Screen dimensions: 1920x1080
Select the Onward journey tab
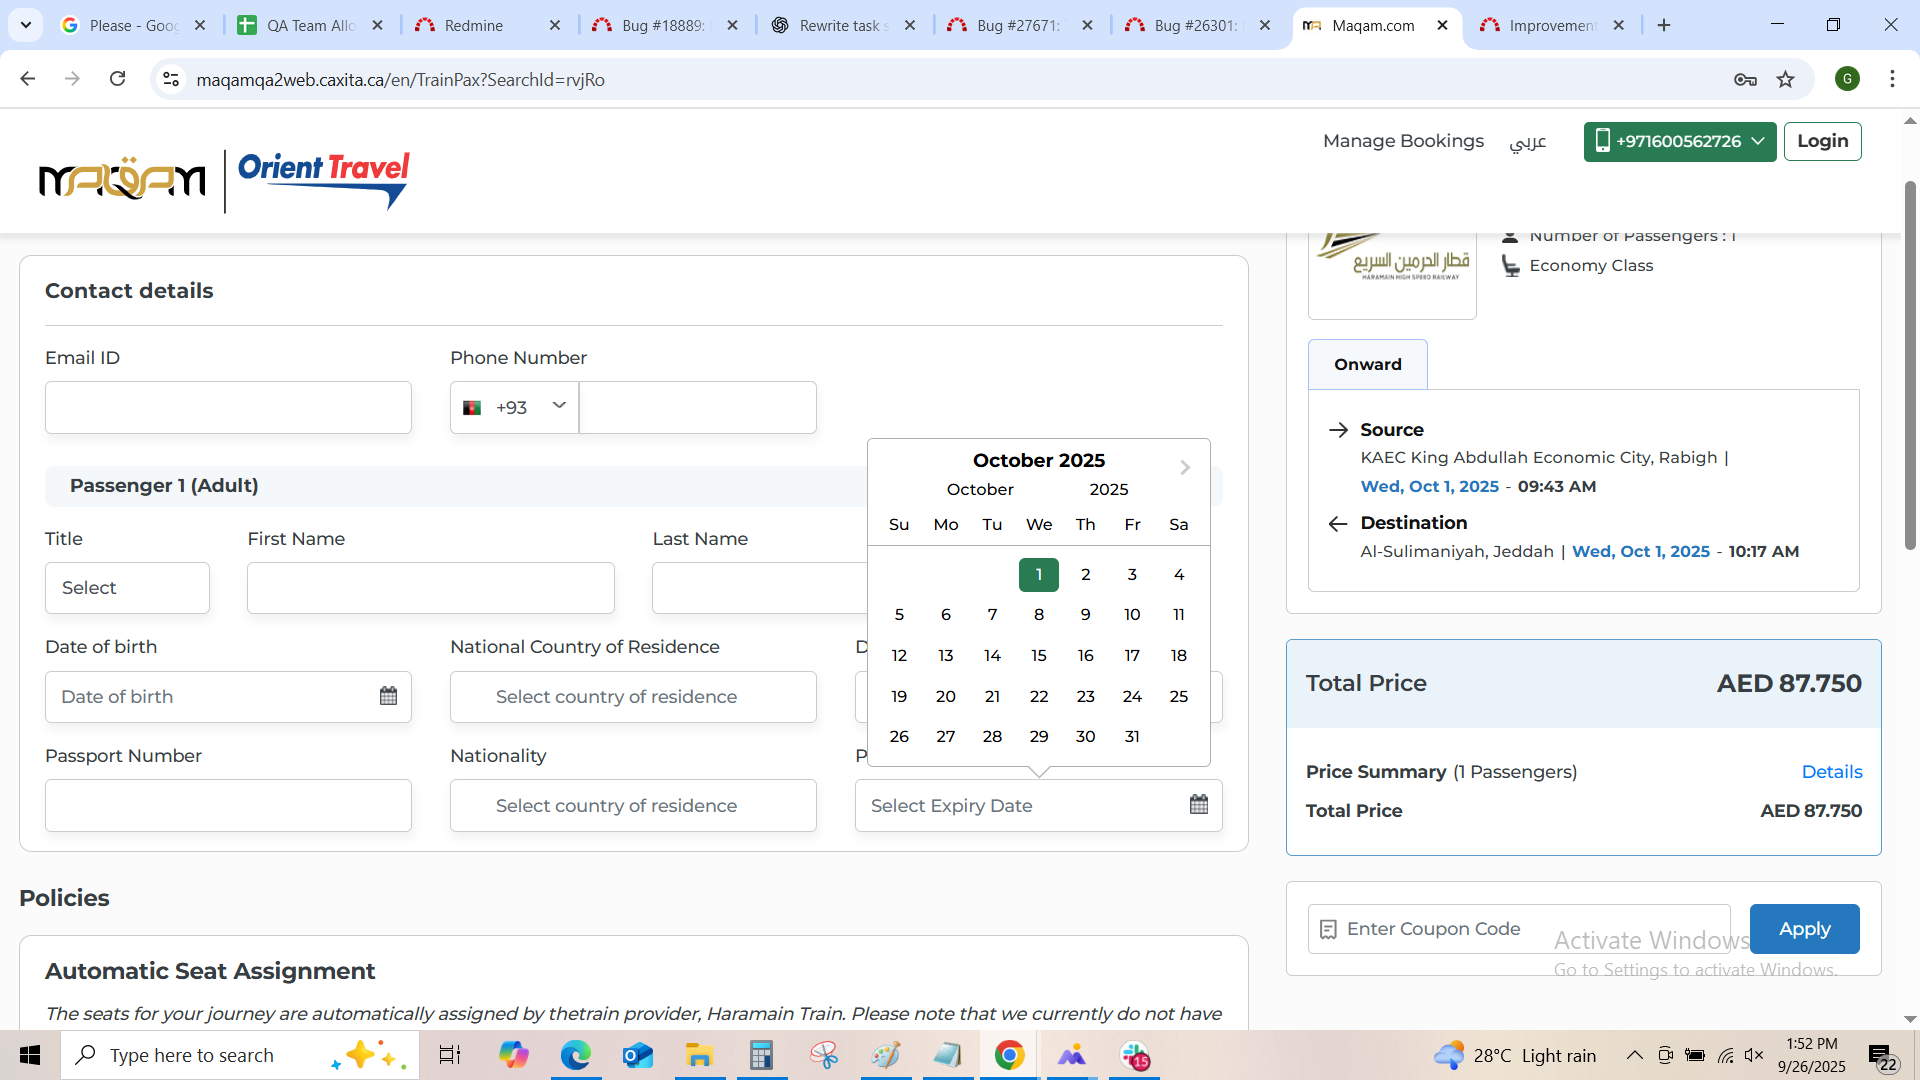(1367, 365)
